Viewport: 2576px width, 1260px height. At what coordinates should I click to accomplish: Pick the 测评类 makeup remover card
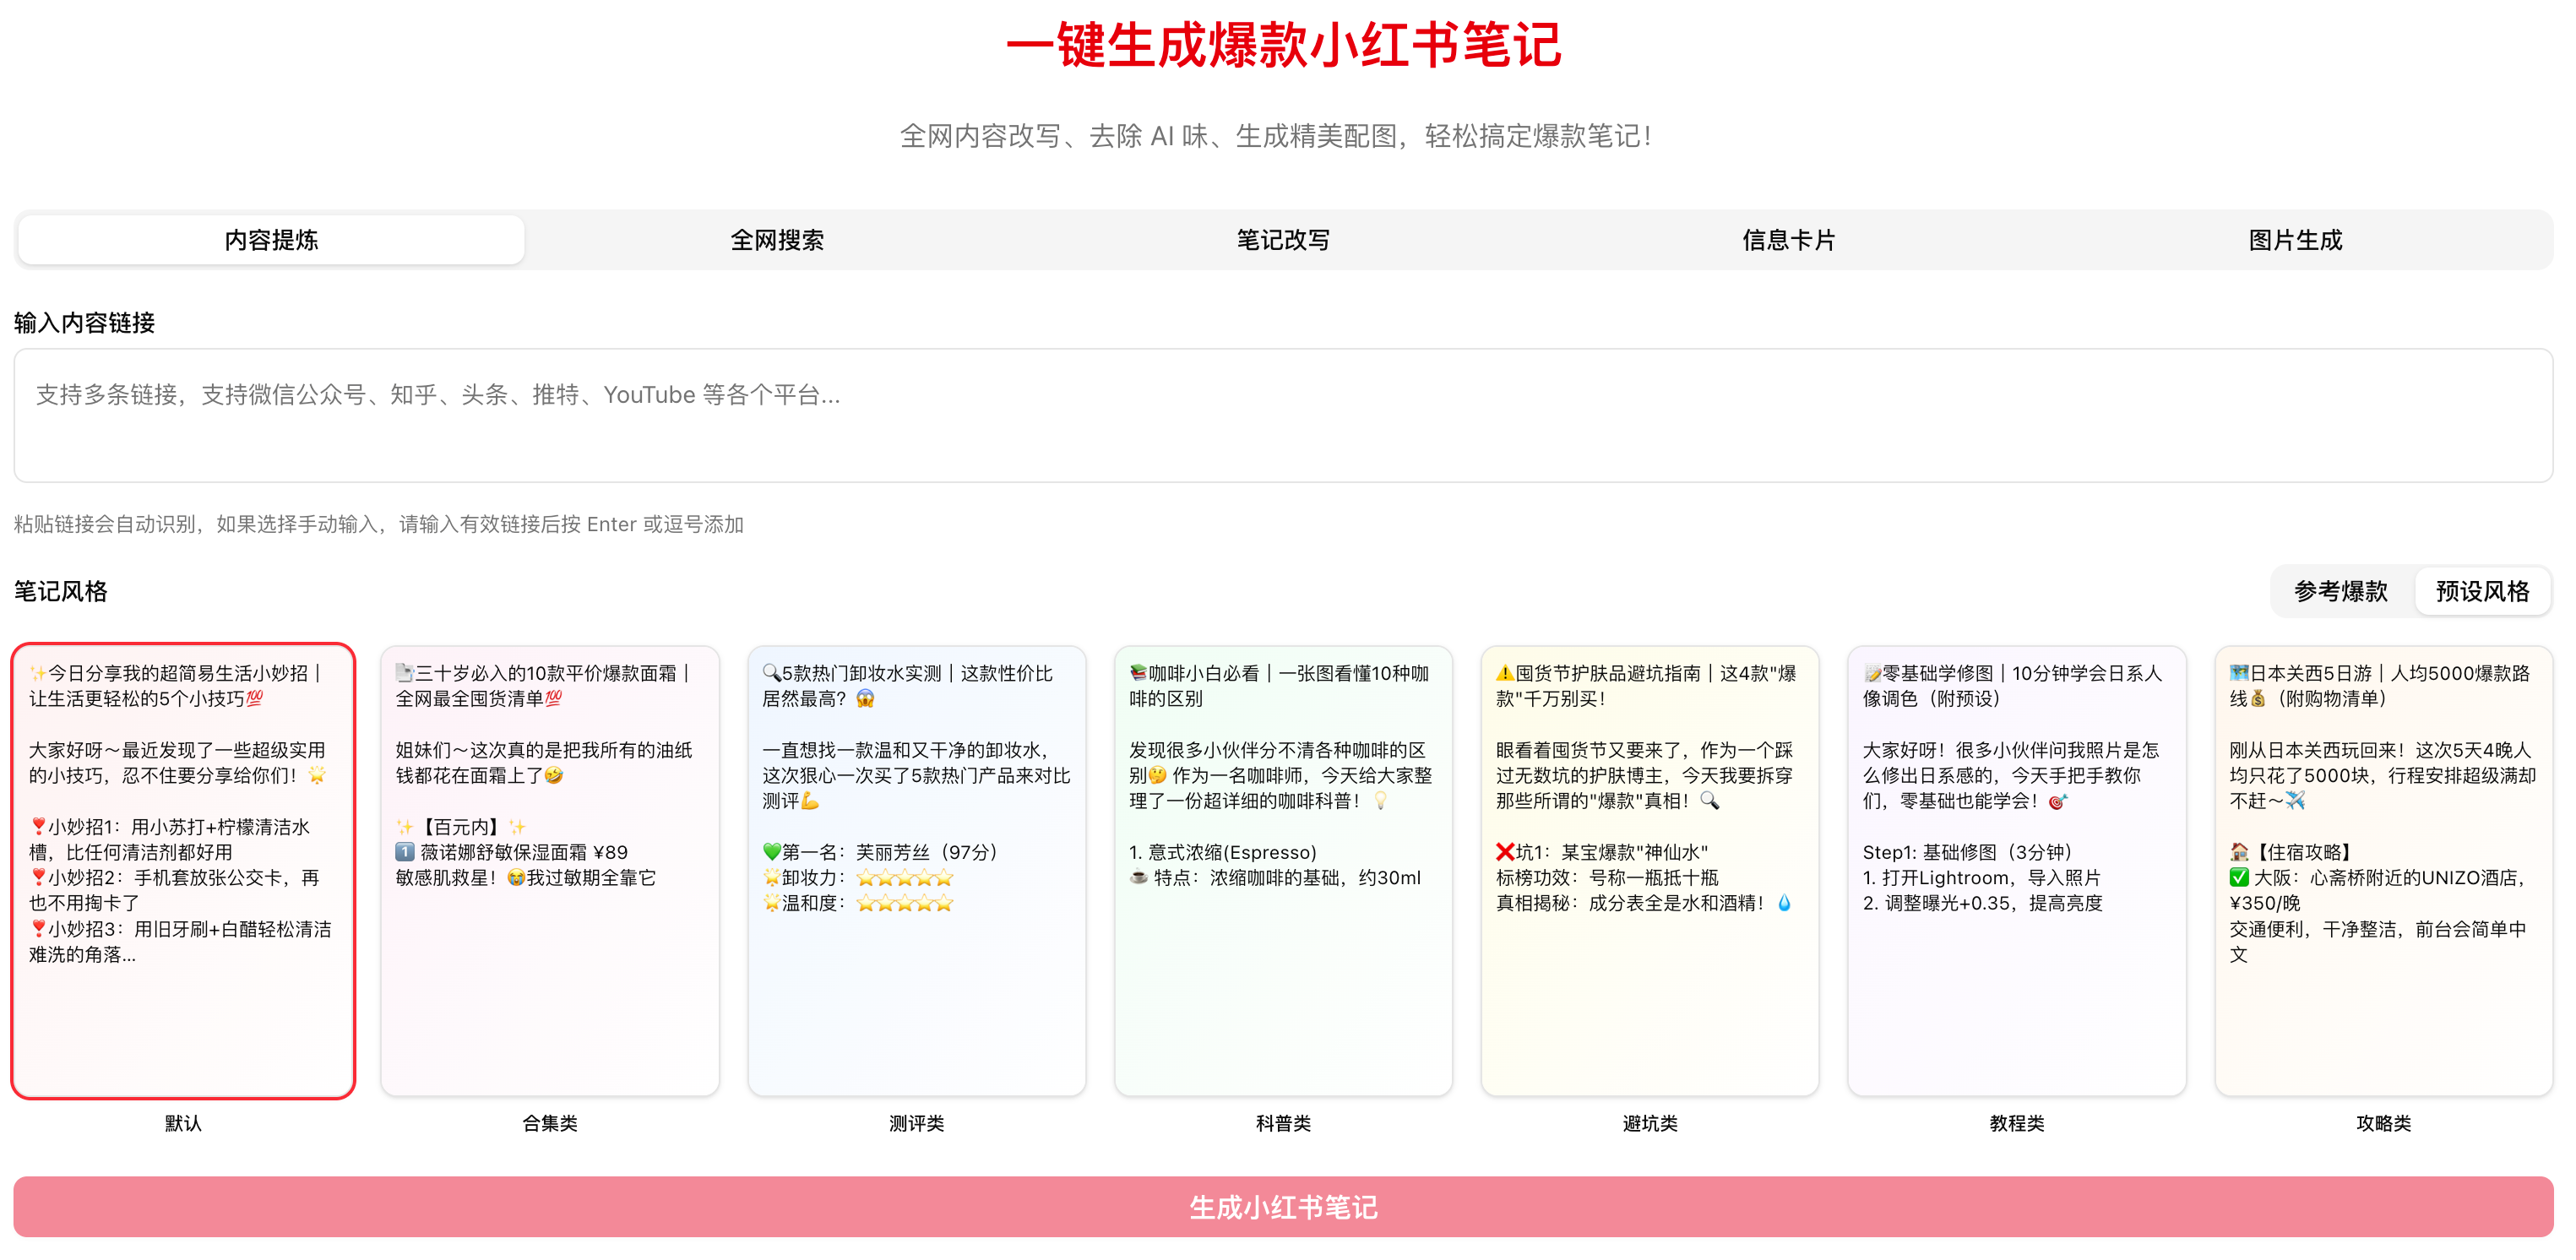(x=917, y=870)
